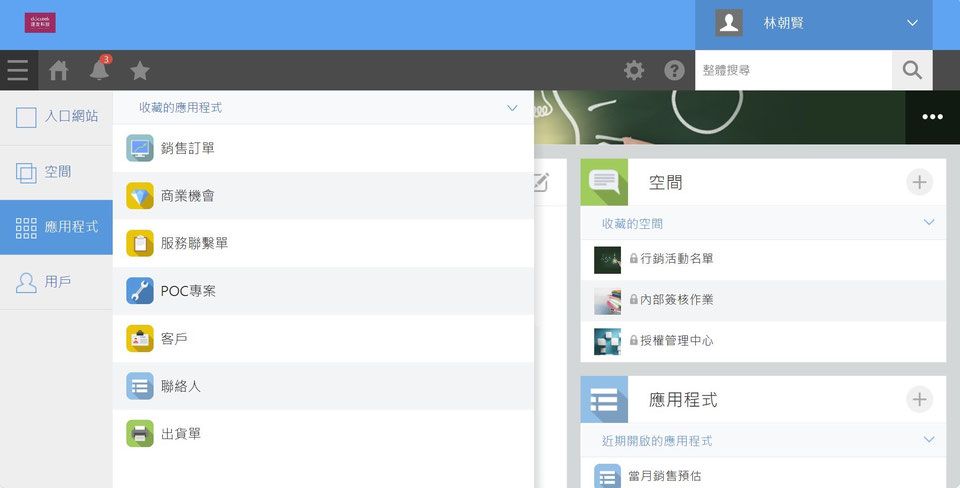Select the 空間 sidebar tab
The height and width of the screenshot is (488, 960).
pos(56,172)
